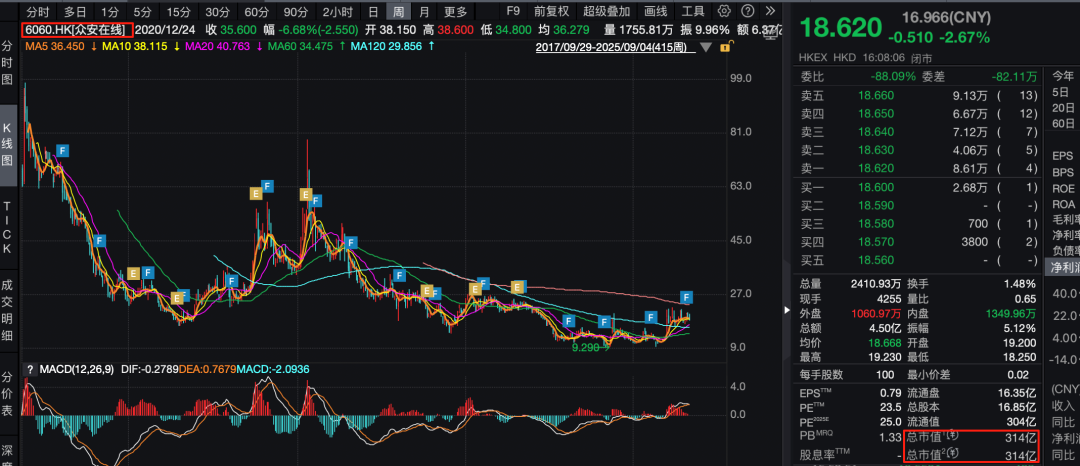The width and height of the screenshot is (1080, 466).
Task: Activate 画线 drawing tools
Action: (x=656, y=11)
